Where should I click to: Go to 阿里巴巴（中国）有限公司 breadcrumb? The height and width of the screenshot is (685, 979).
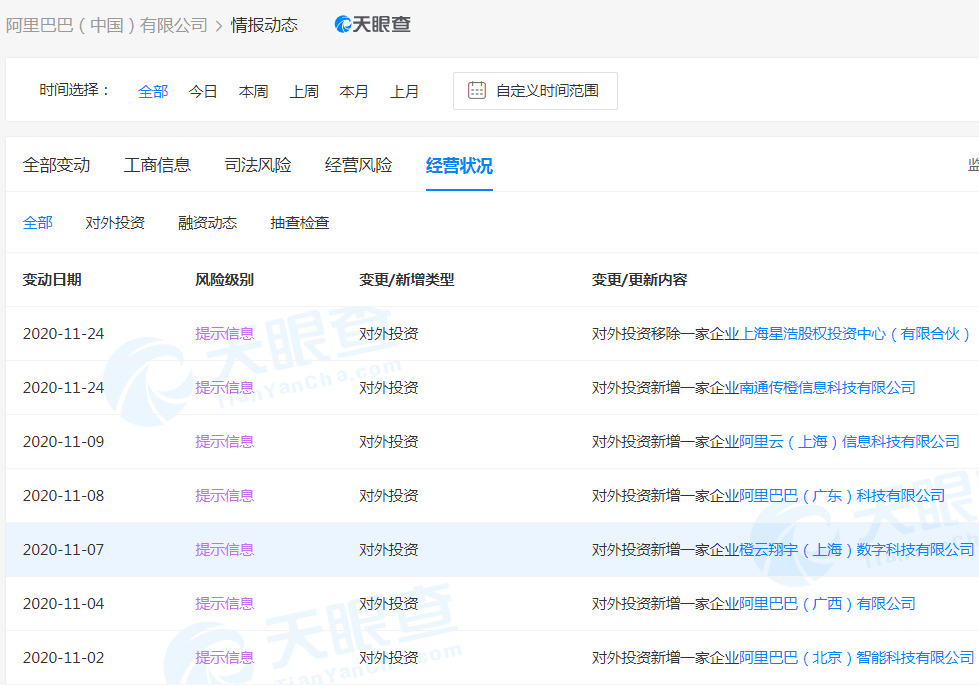coord(107,26)
